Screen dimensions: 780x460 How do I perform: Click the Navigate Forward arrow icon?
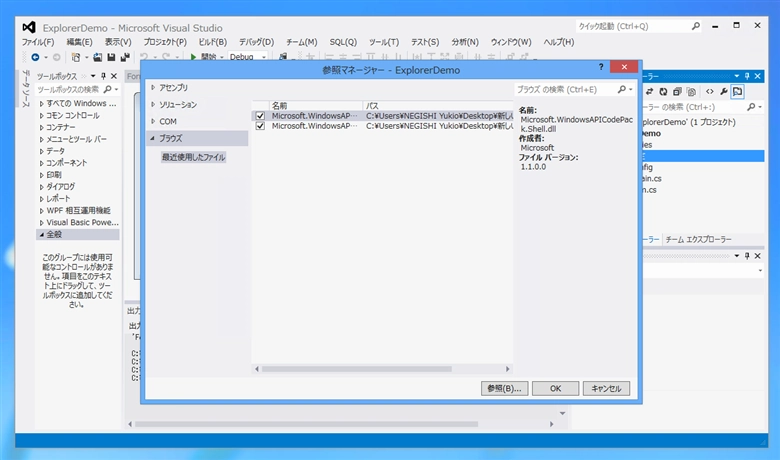coord(56,57)
